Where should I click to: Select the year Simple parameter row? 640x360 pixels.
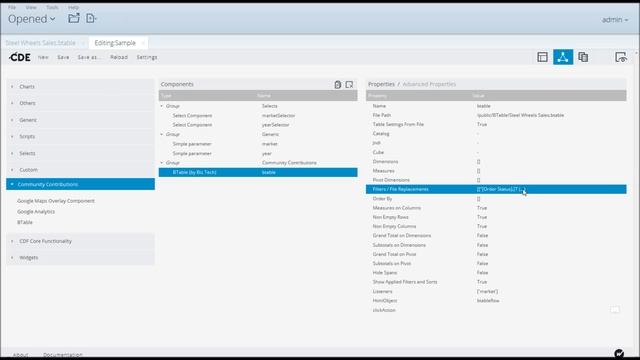pos(258,153)
